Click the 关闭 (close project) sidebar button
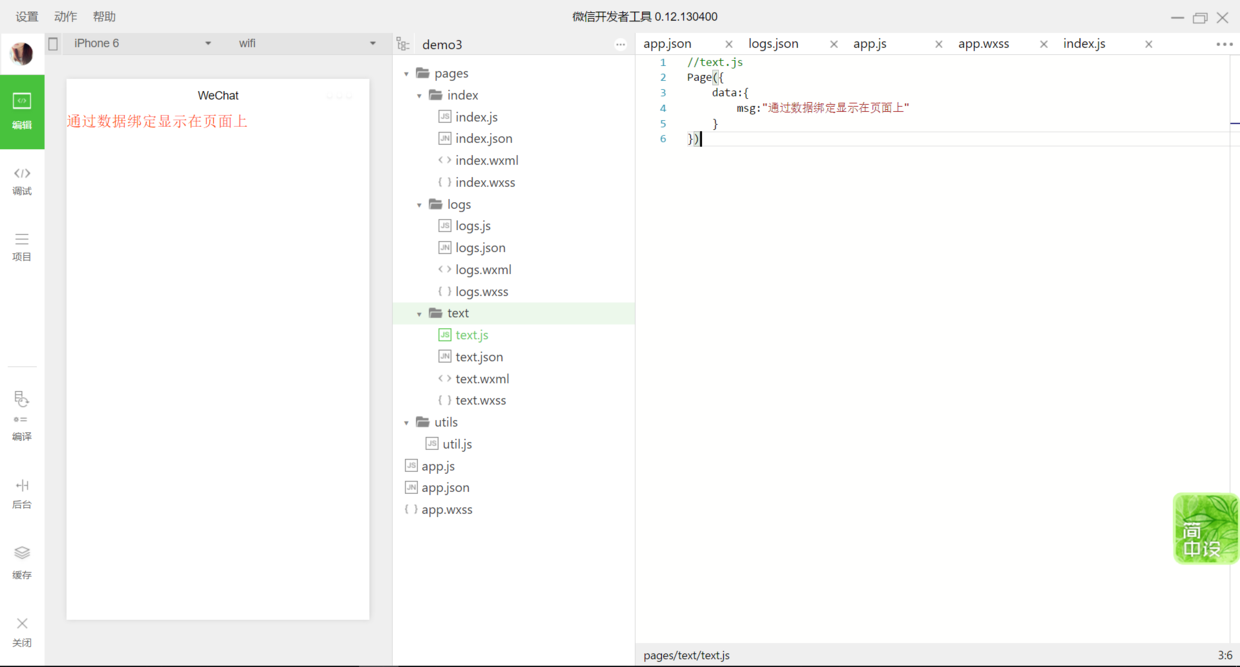1240x667 pixels. pos(22,632)
